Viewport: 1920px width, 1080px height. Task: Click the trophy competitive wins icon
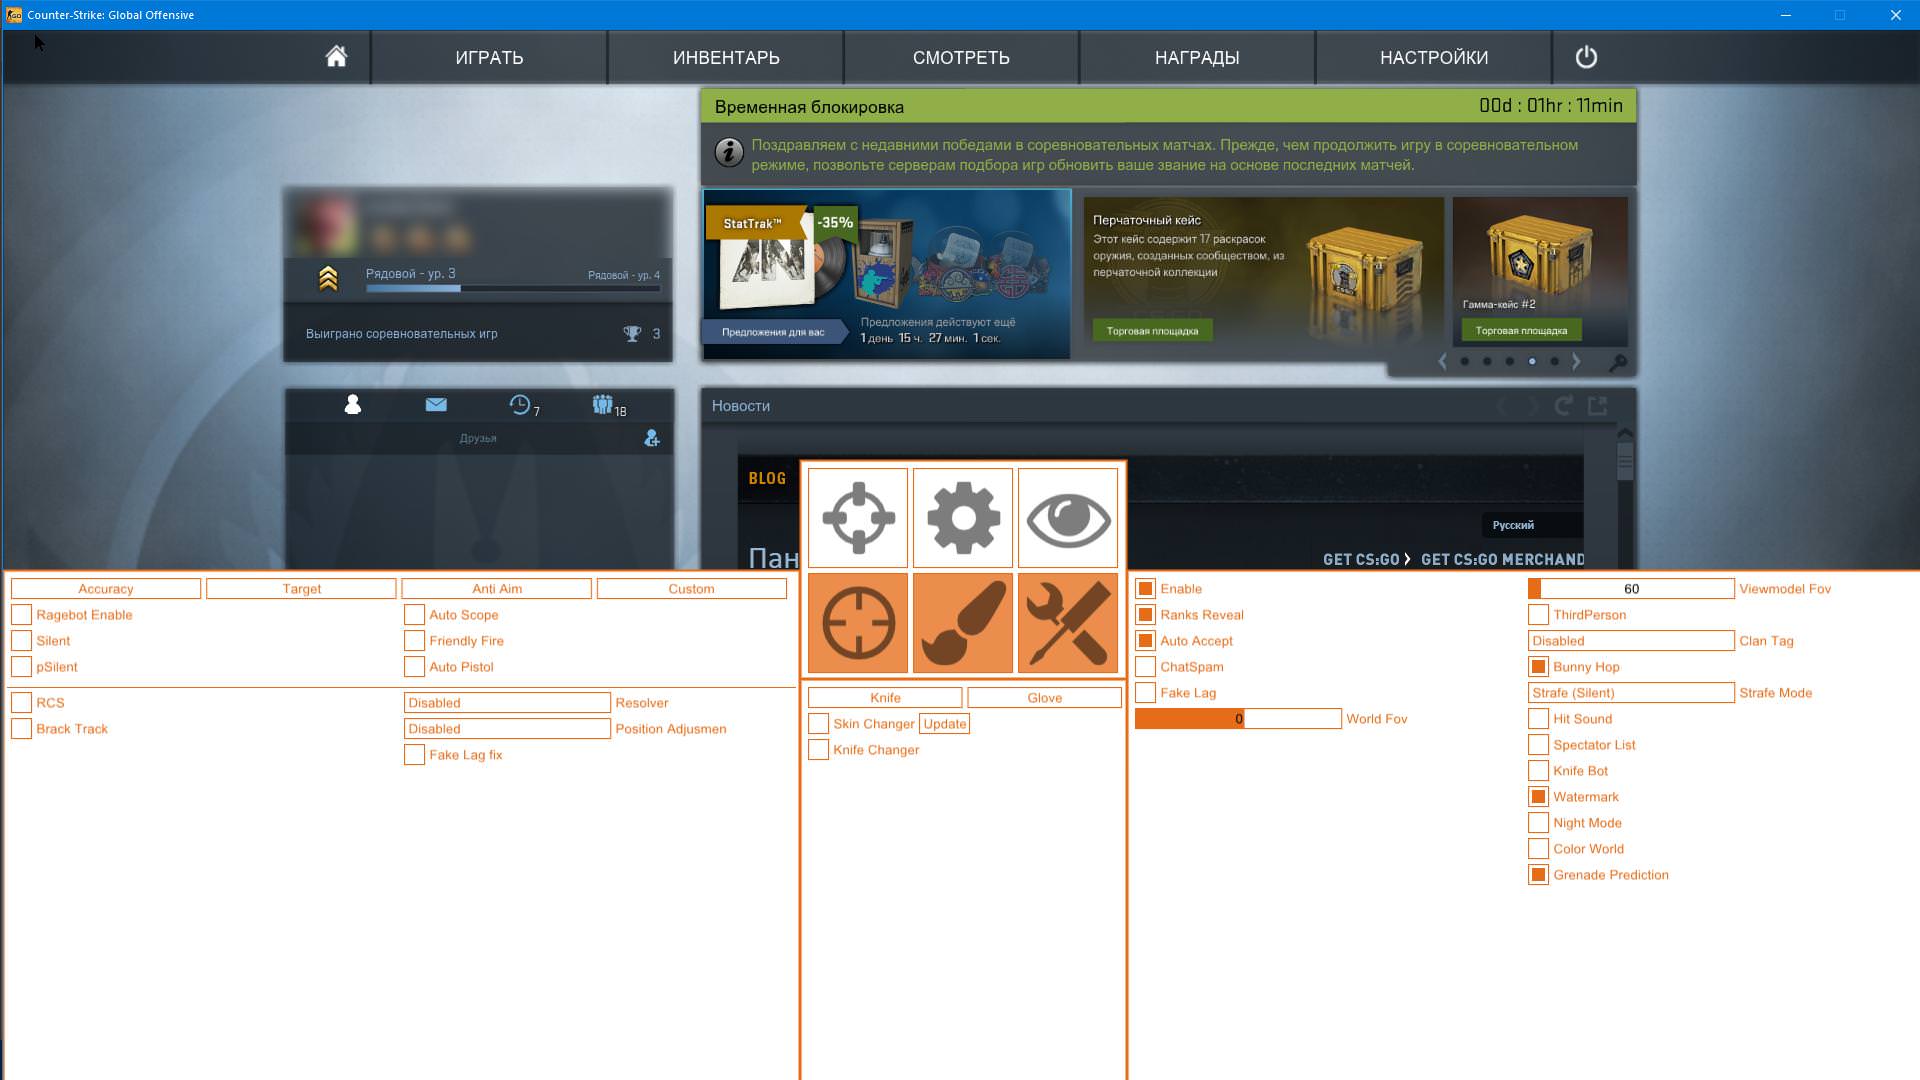632,334
